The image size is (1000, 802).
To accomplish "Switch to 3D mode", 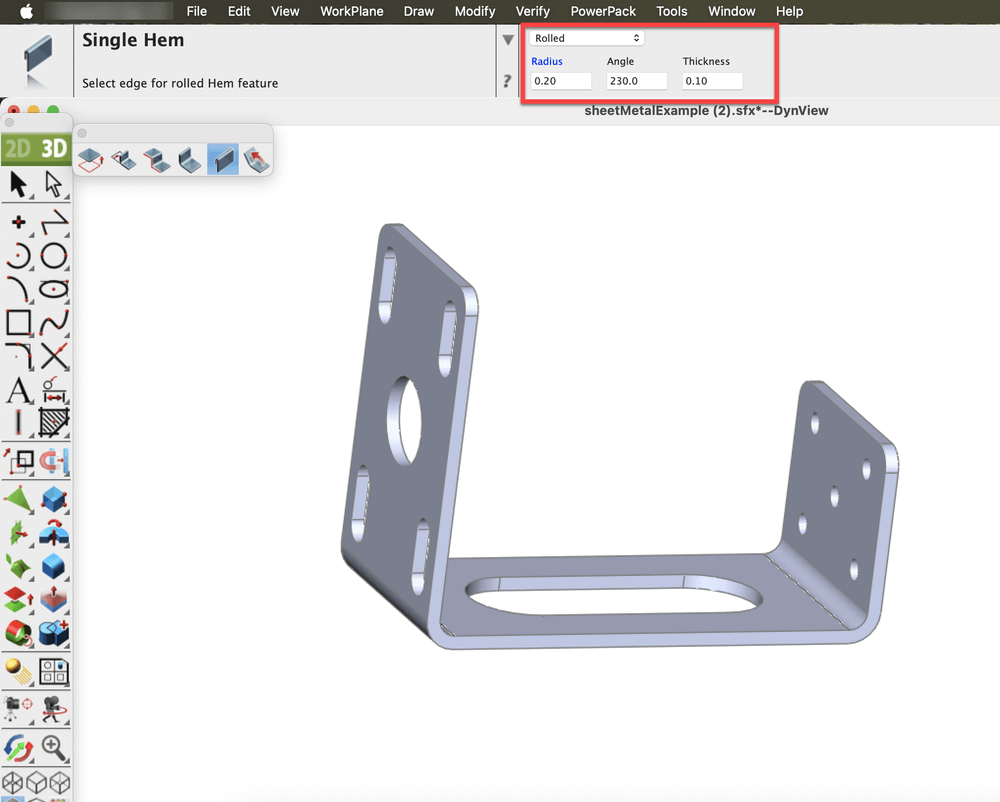I will (x=54, y=149).
